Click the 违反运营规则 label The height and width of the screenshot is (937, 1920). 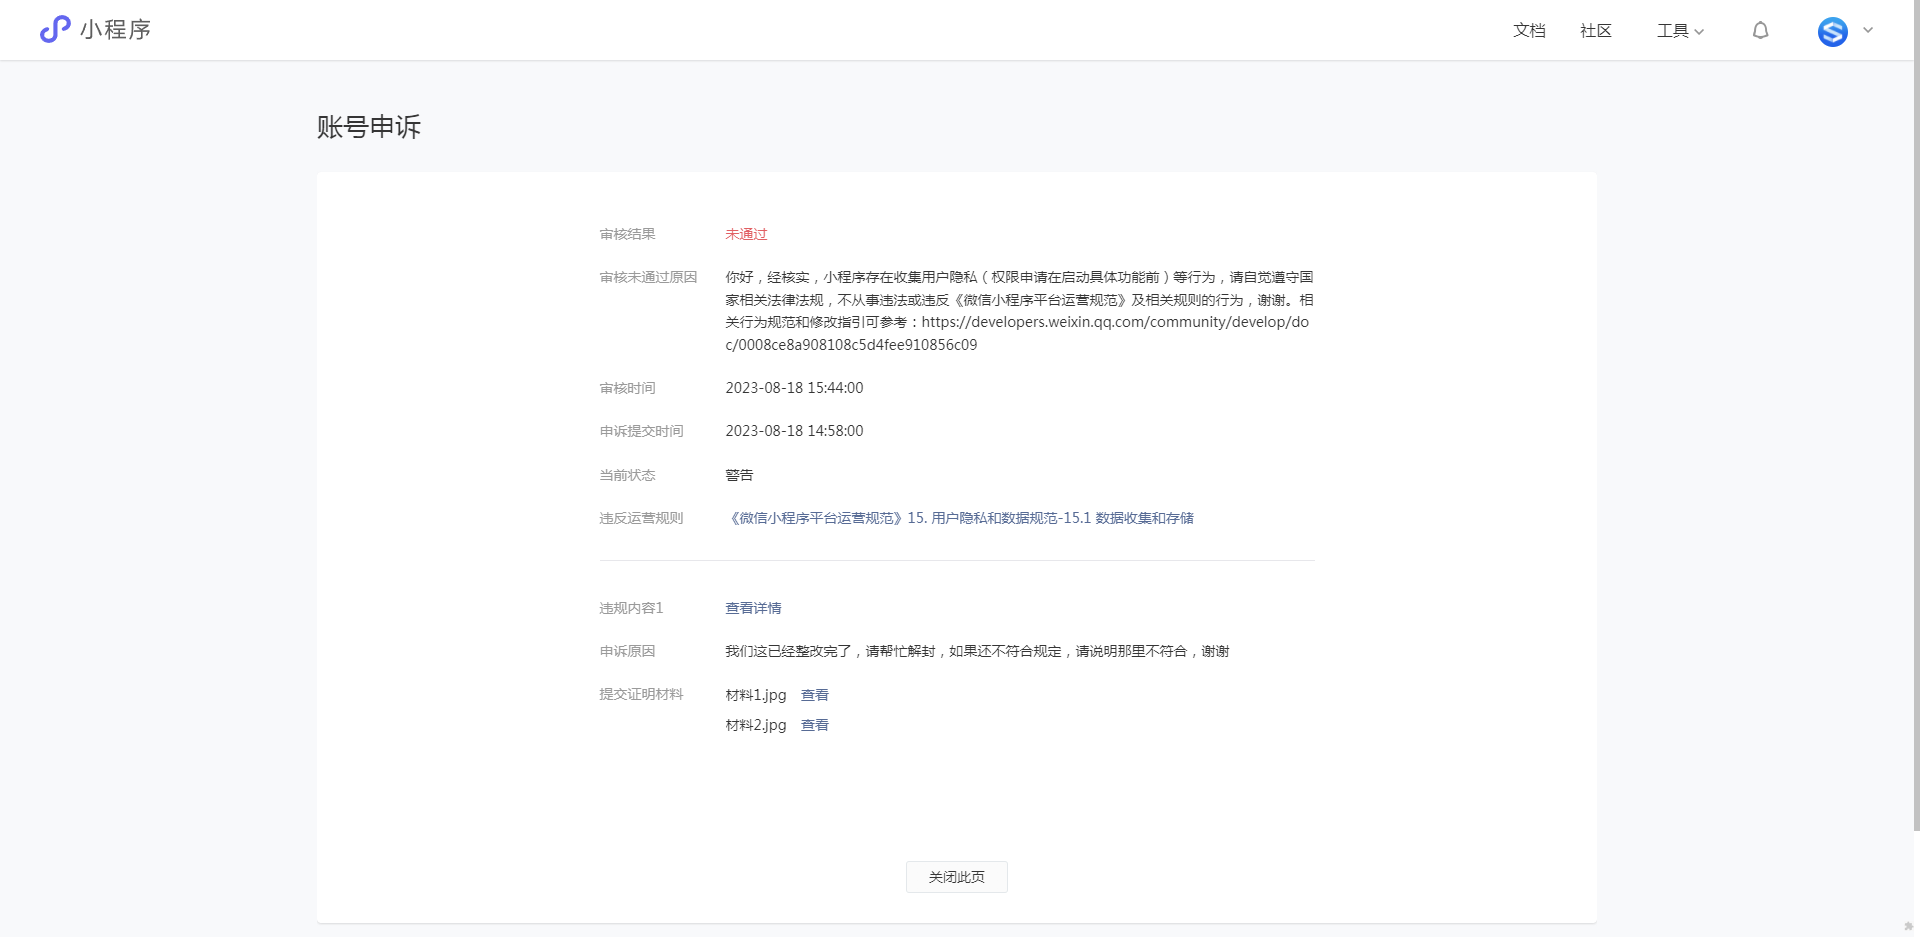click(641, 518)
